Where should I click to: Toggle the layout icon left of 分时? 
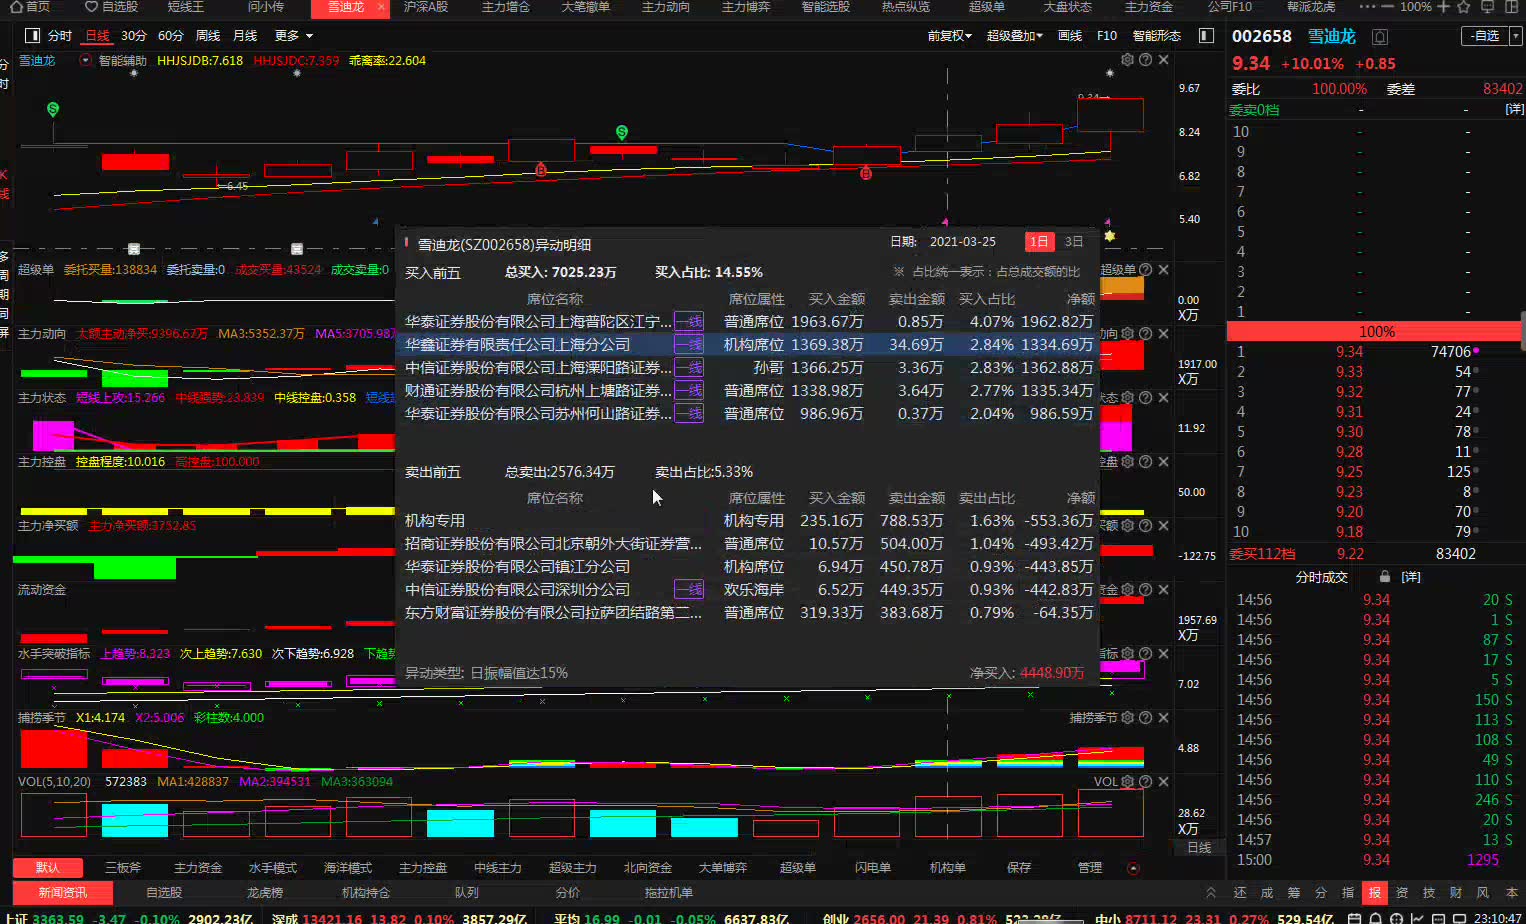click(32, 36)
